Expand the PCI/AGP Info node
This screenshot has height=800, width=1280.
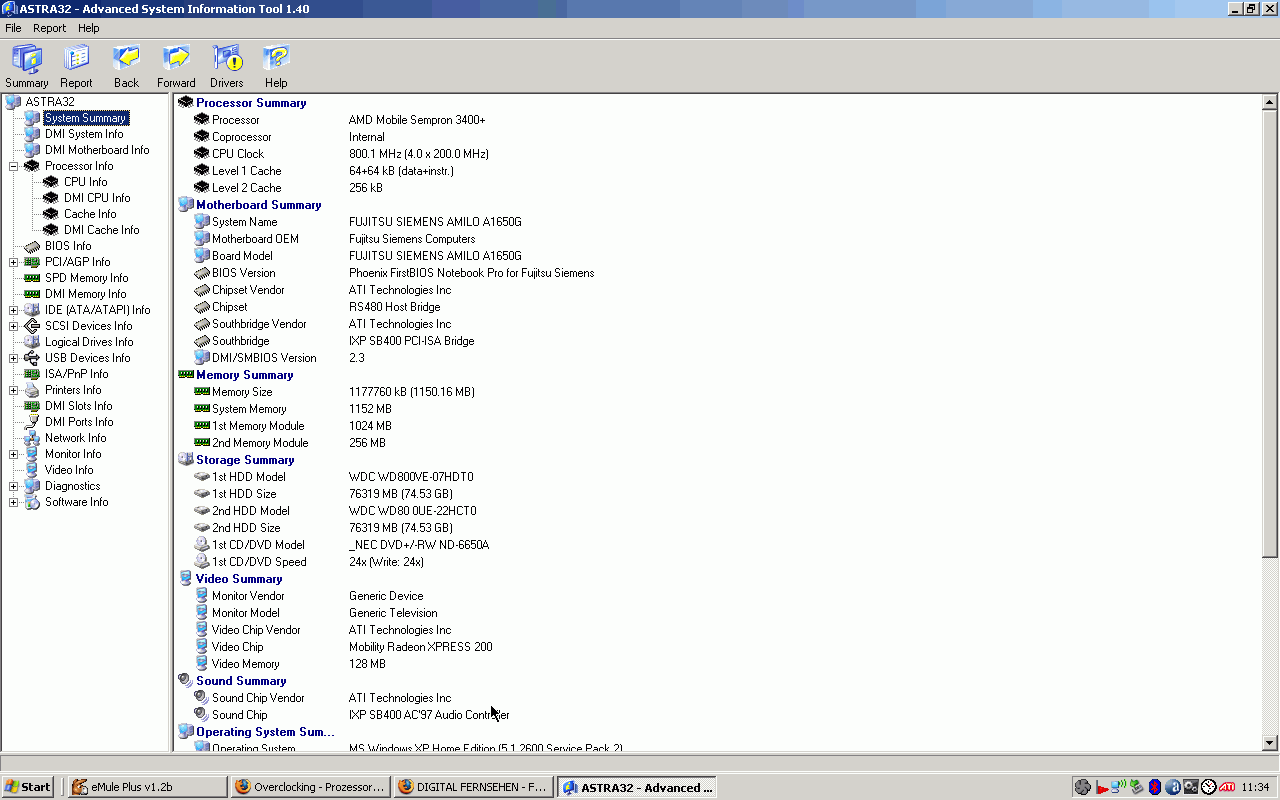tap(14, 262)
